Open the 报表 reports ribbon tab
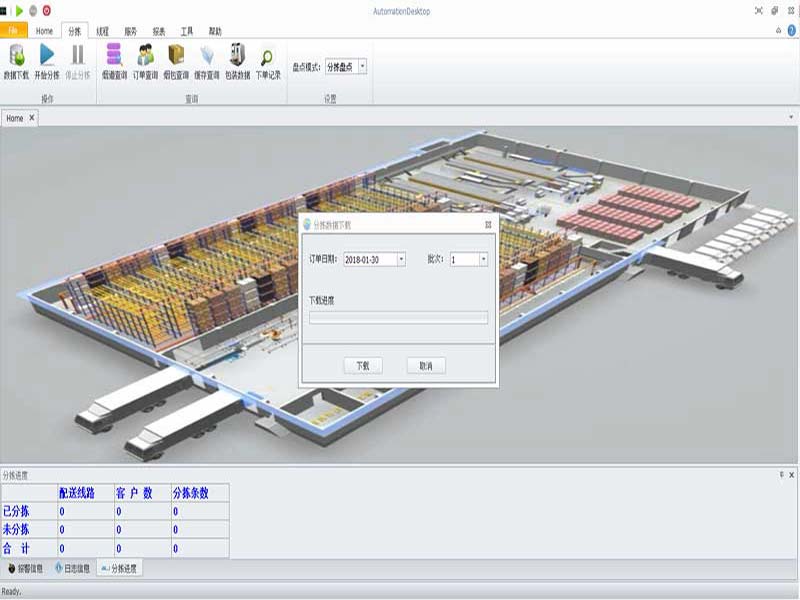The height and width of the screenshot is (600, 800). (159, 31)
